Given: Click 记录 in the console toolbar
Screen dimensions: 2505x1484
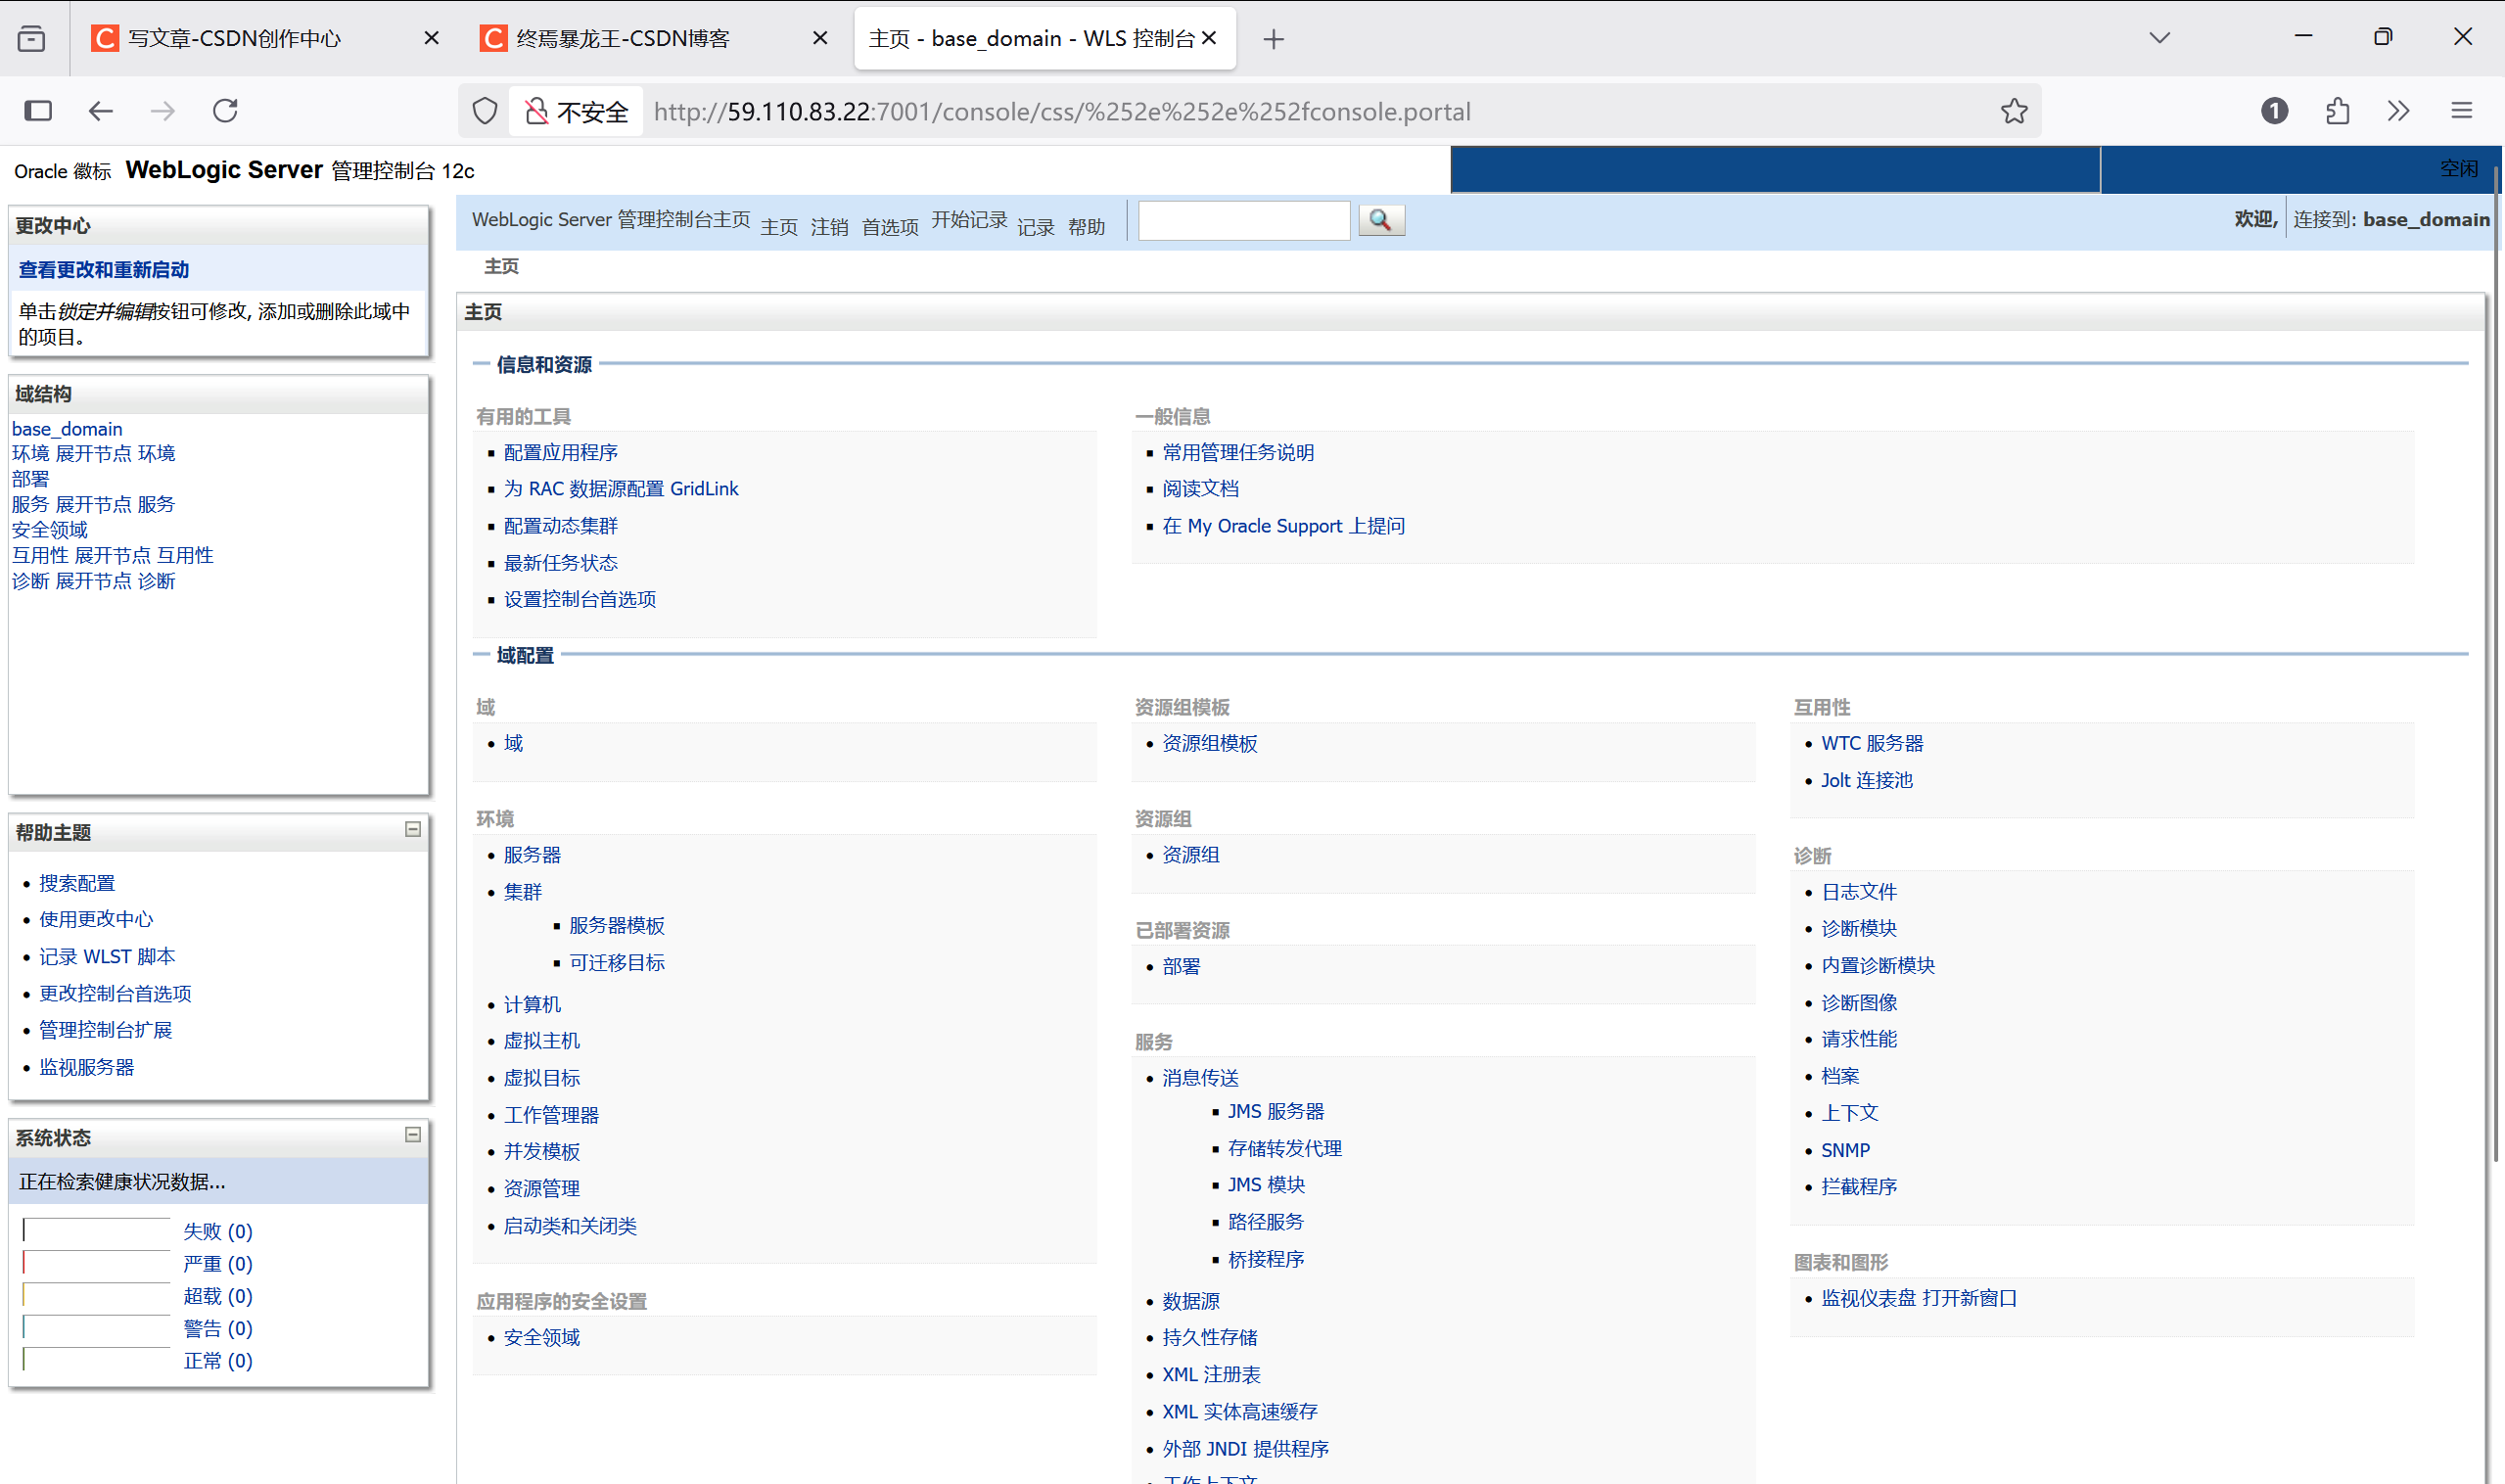Looking at the screenshot, I should 1036,227.
